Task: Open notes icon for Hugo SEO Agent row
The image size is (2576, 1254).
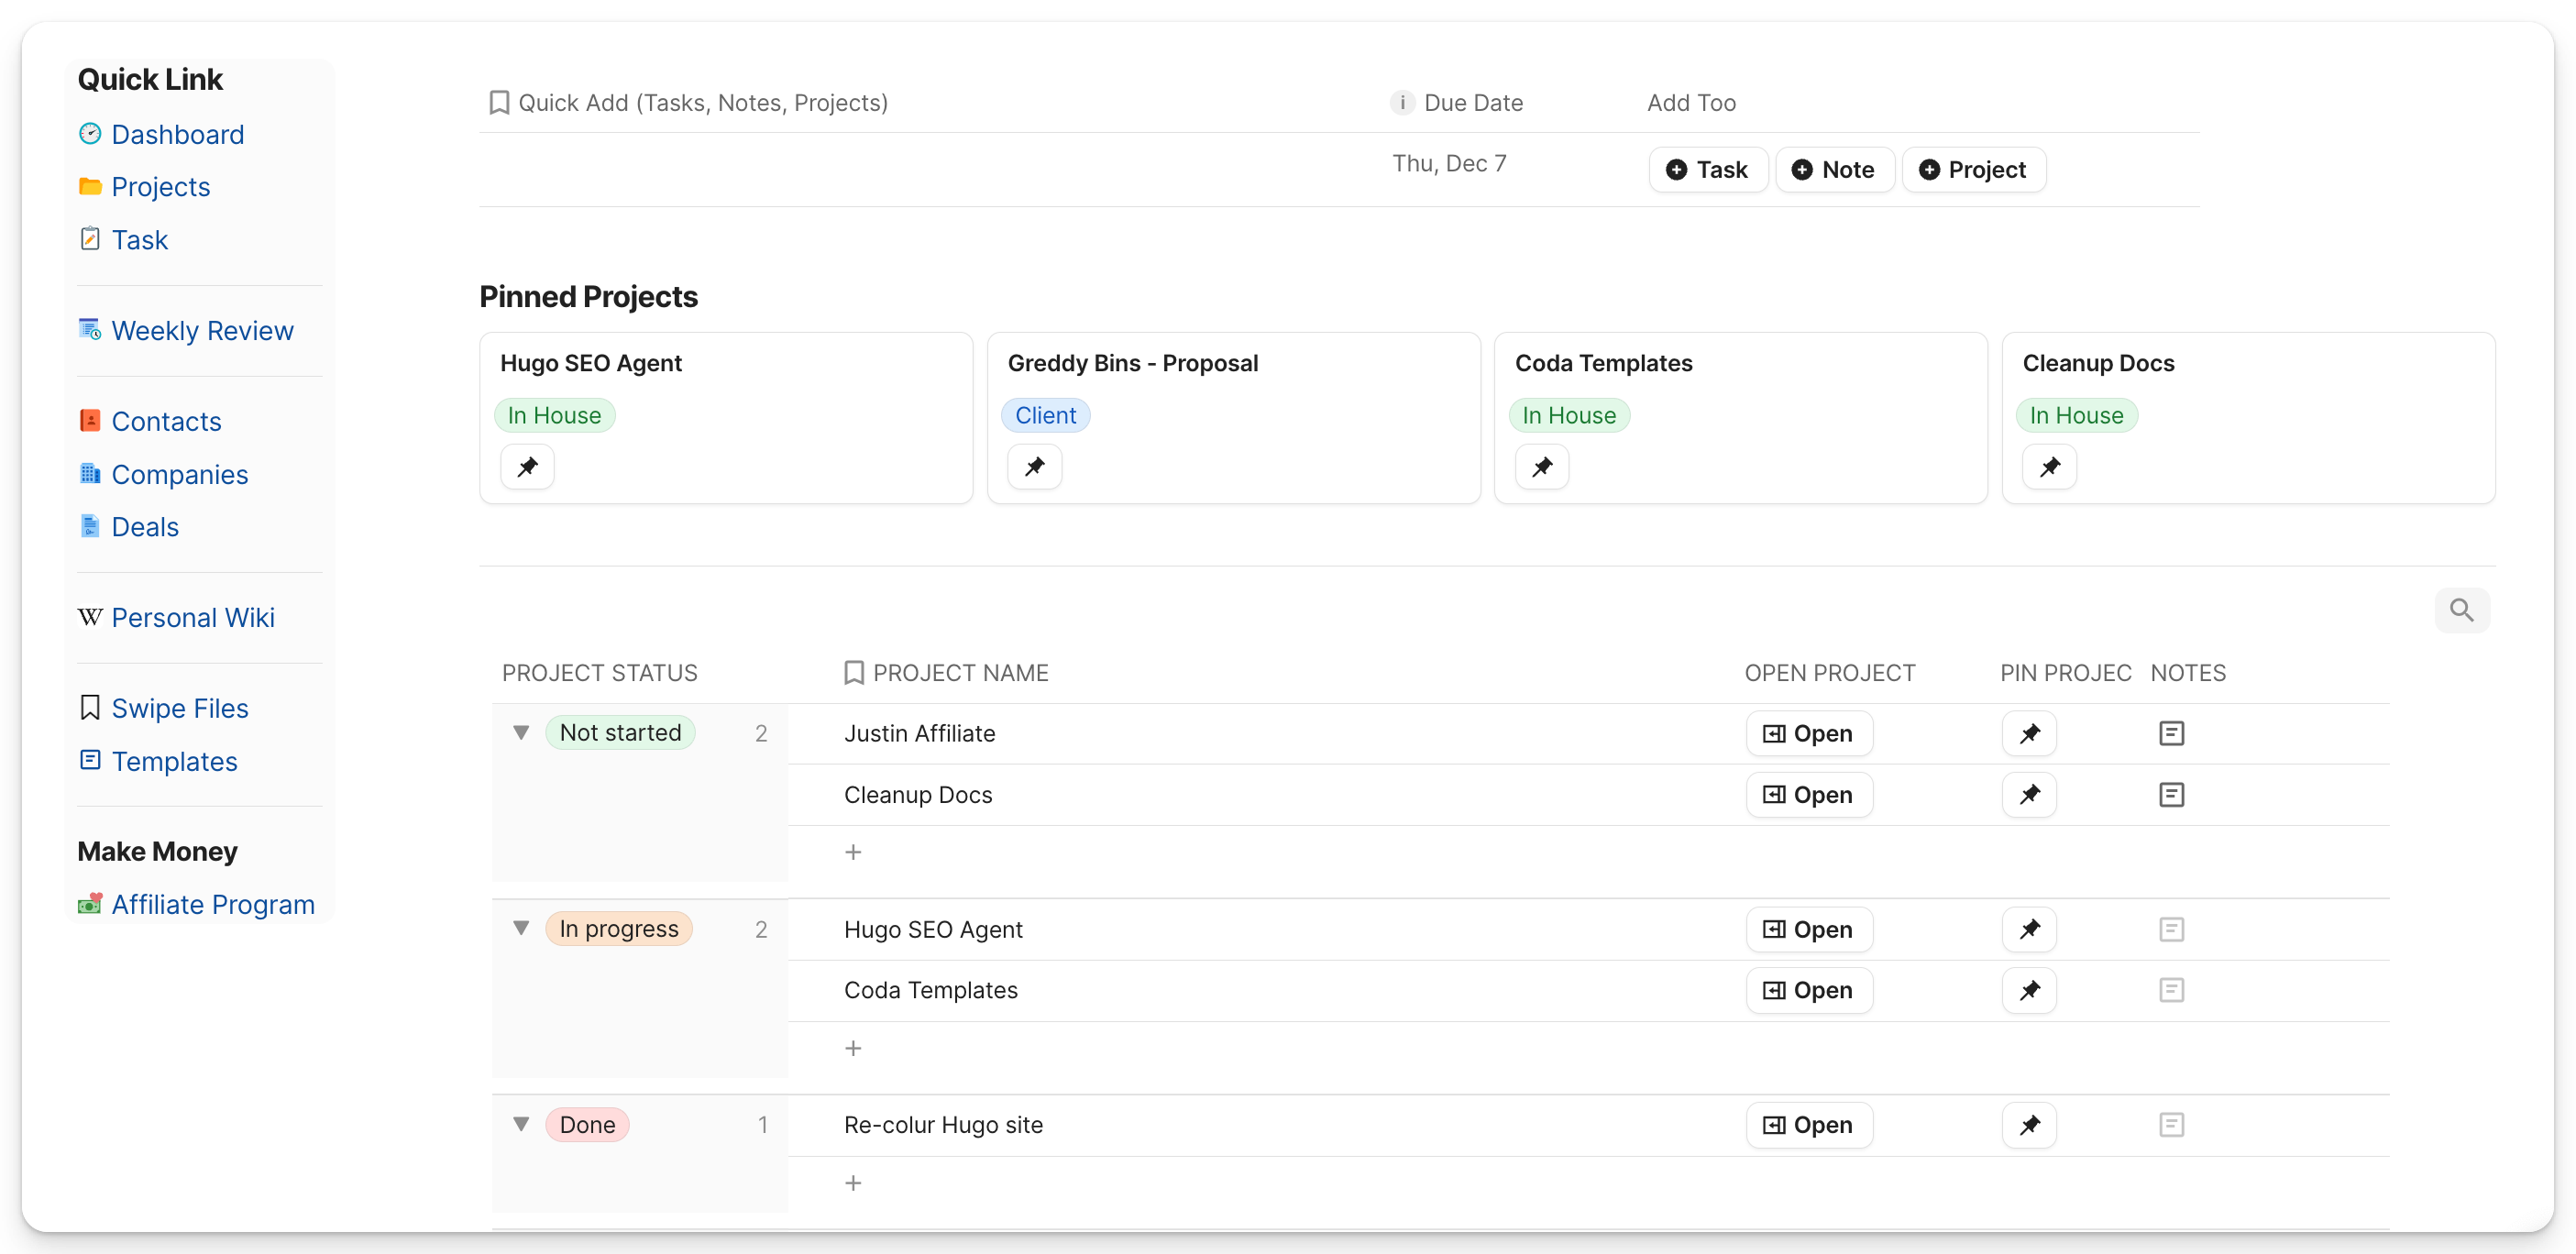Action: coord(2171,929)
